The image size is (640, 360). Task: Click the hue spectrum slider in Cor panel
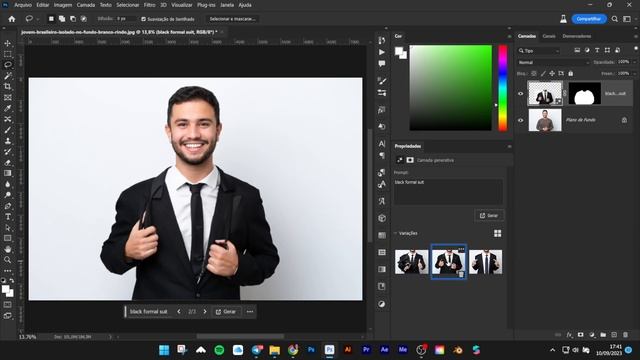tap(503, 88)
